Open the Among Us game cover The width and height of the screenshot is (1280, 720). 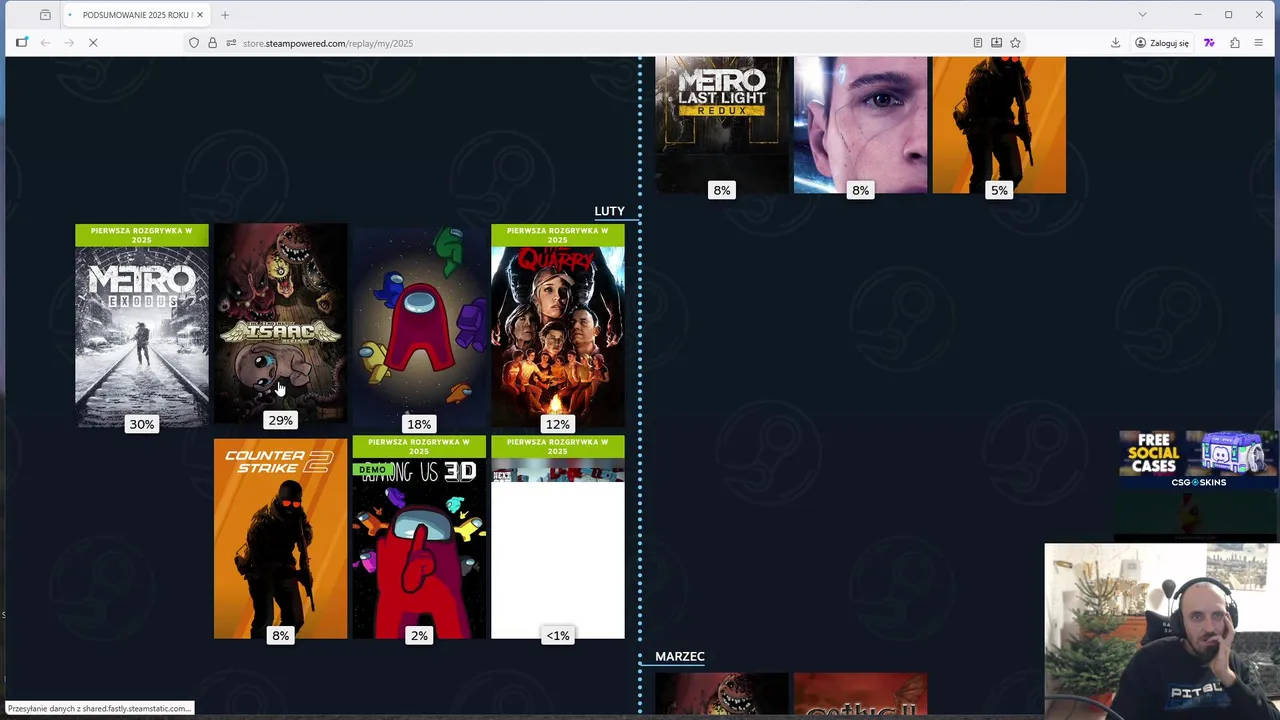[419, 326]
